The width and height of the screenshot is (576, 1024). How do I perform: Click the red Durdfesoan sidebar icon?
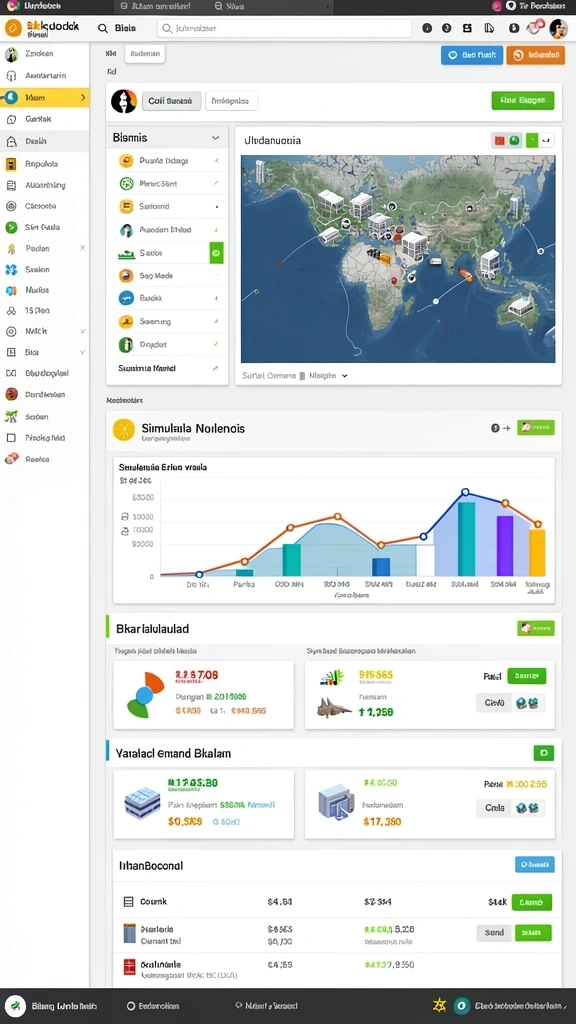pos(10,394)
